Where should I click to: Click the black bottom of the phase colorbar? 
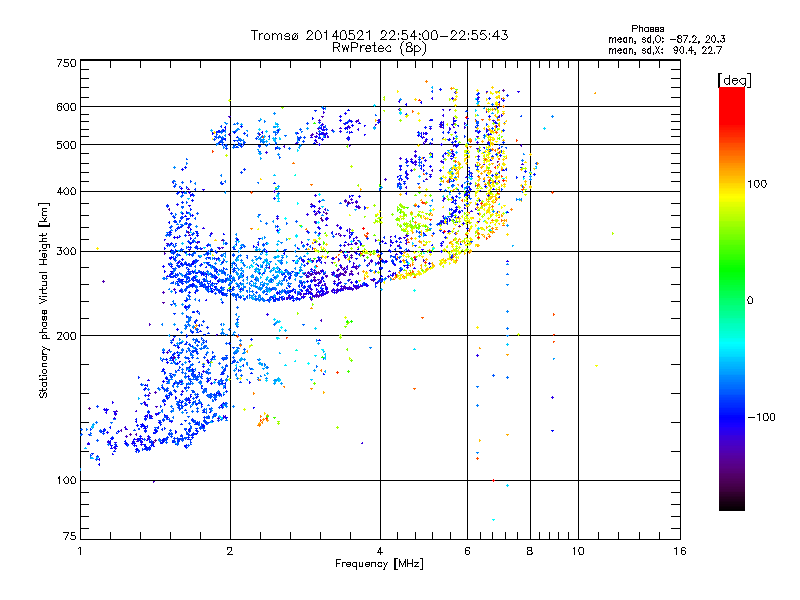pos(732,503)
